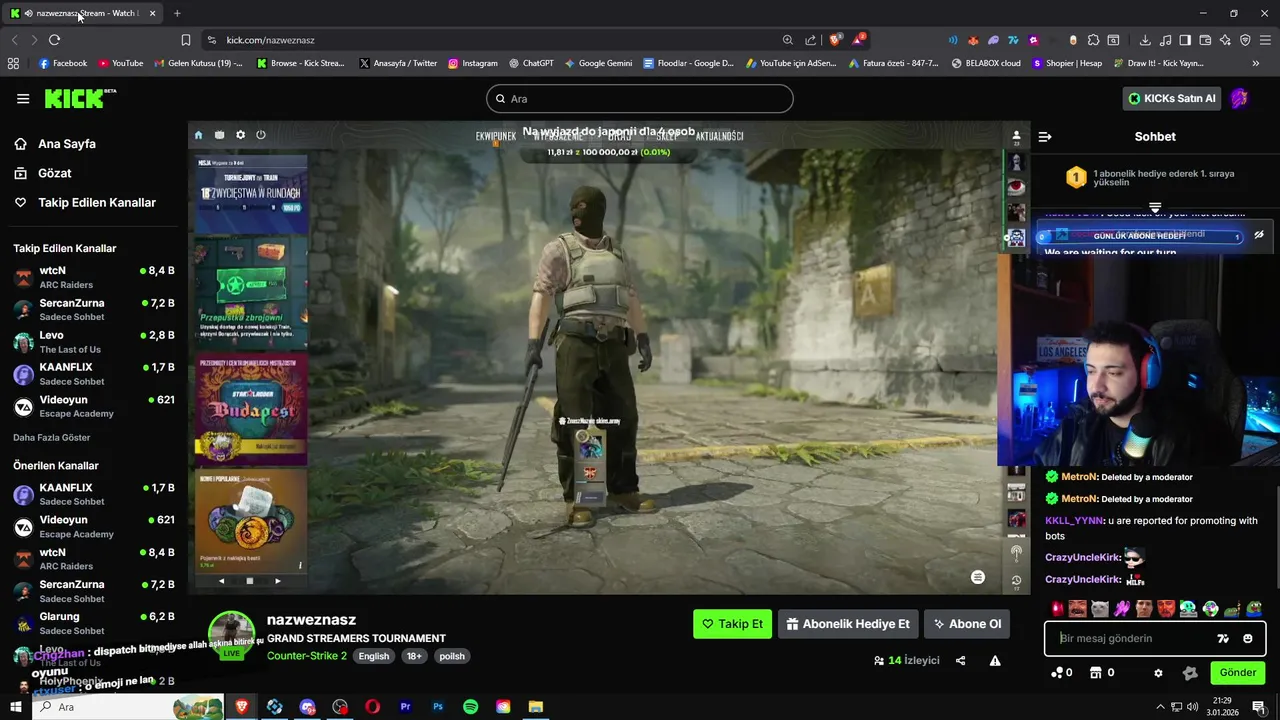Bookmark this page
The height and width of the screenshot is (720, 1280).
point(186,40)
